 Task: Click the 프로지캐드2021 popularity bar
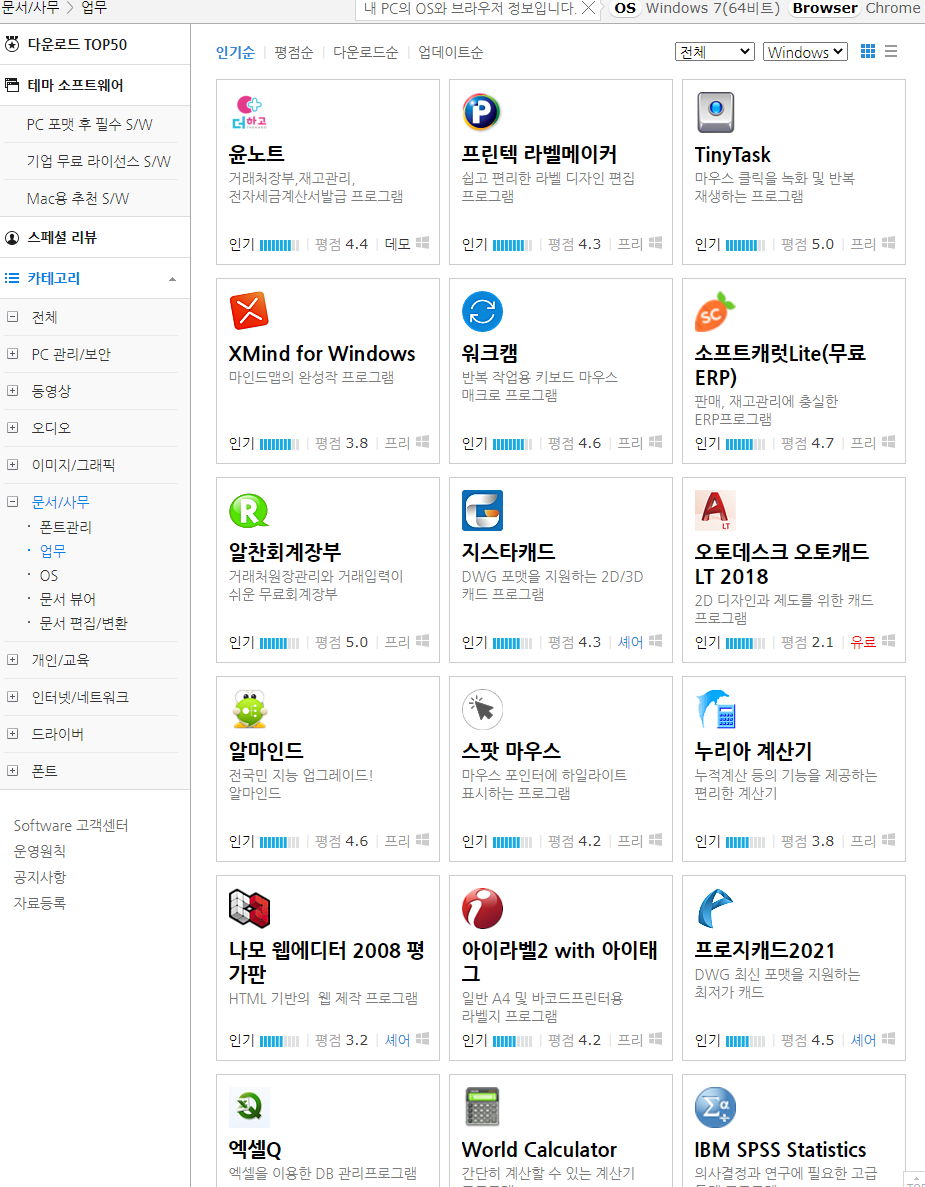(x=746, y=1041)
